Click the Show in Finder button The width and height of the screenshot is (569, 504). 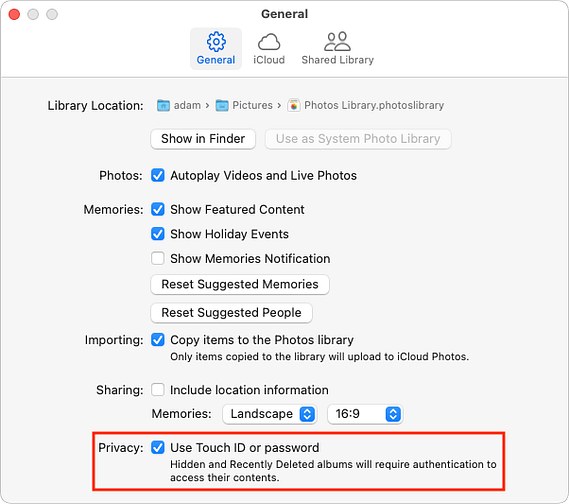203,139
